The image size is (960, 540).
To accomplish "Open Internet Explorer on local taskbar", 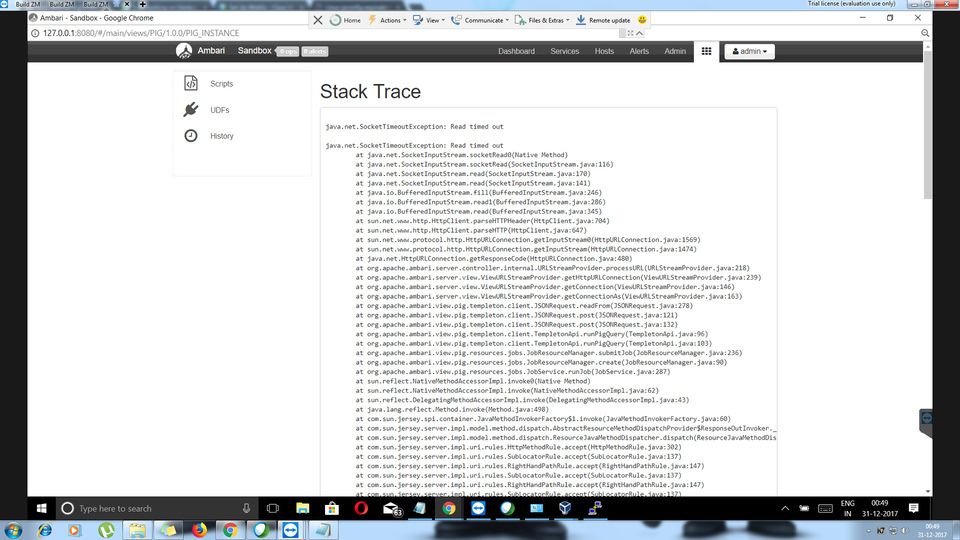I will 45,530.
